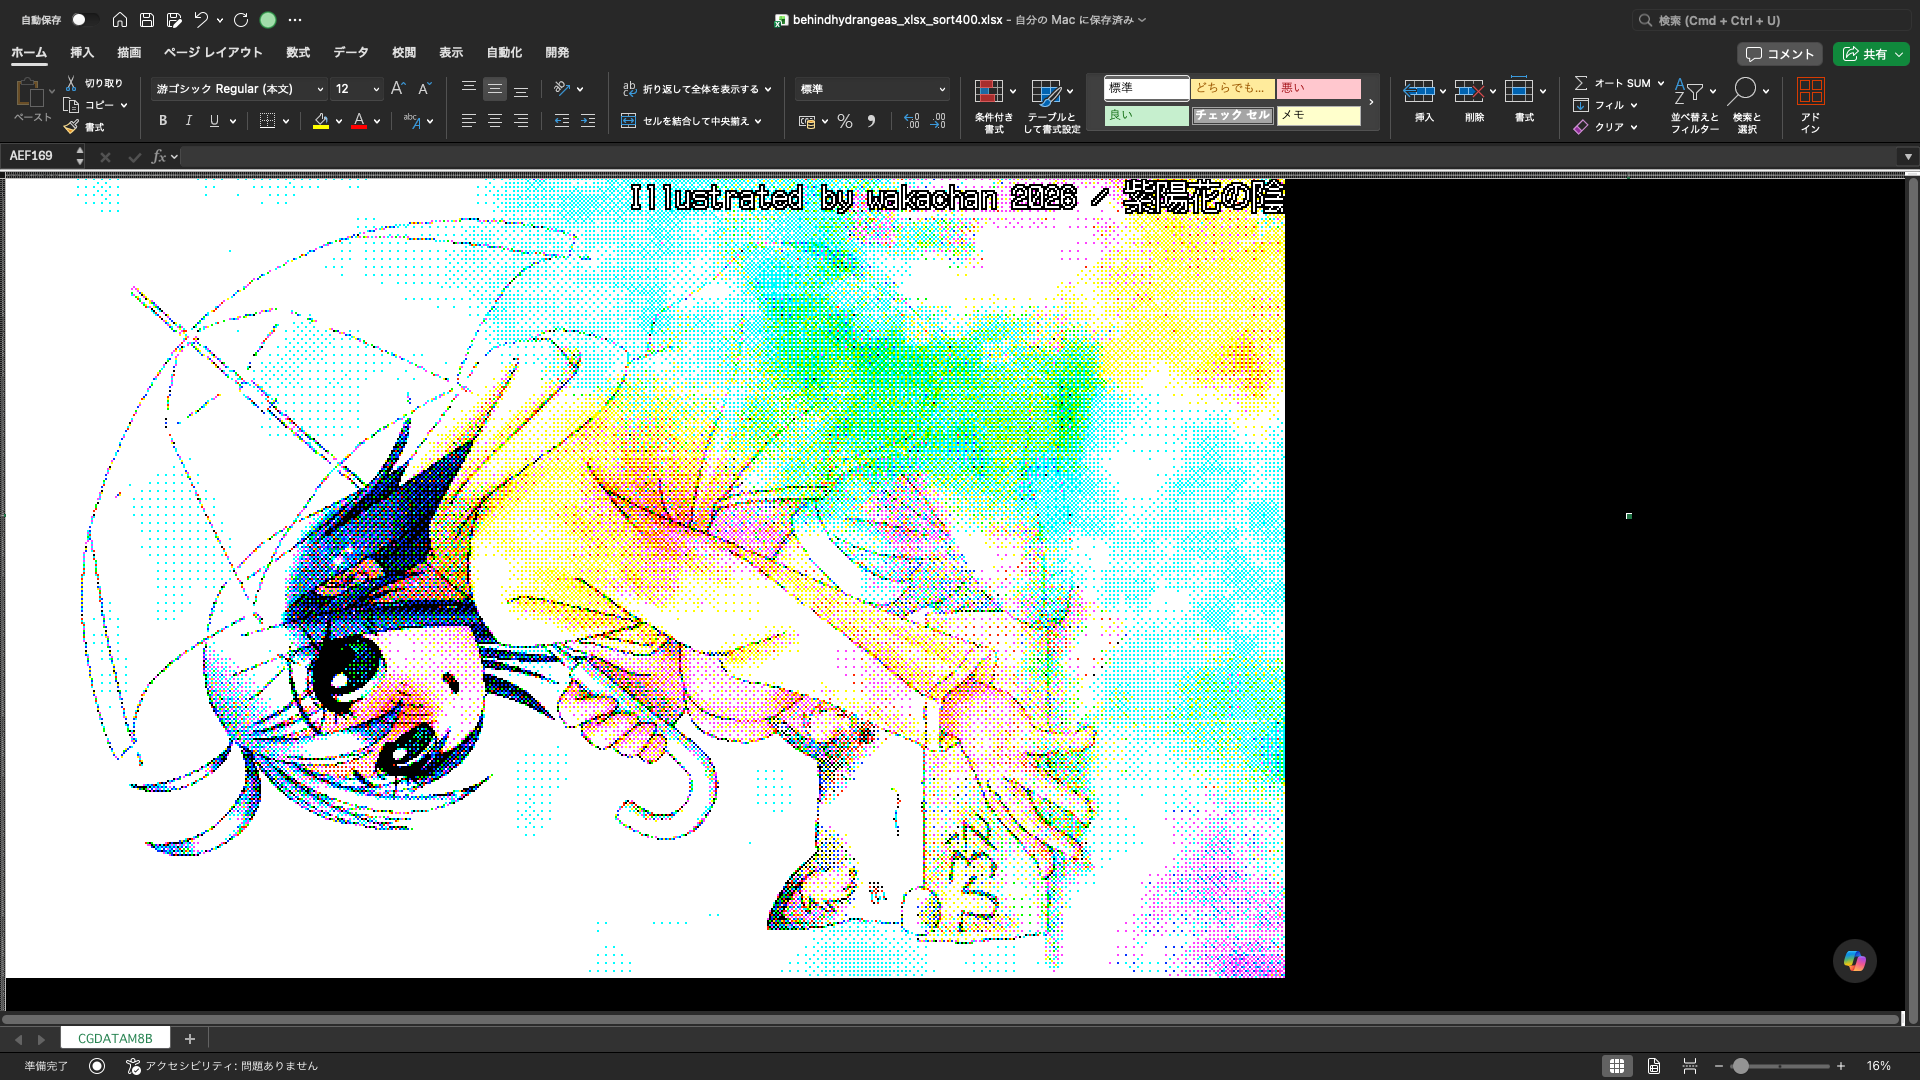Click the percent style icon

(x=845, y=121)
